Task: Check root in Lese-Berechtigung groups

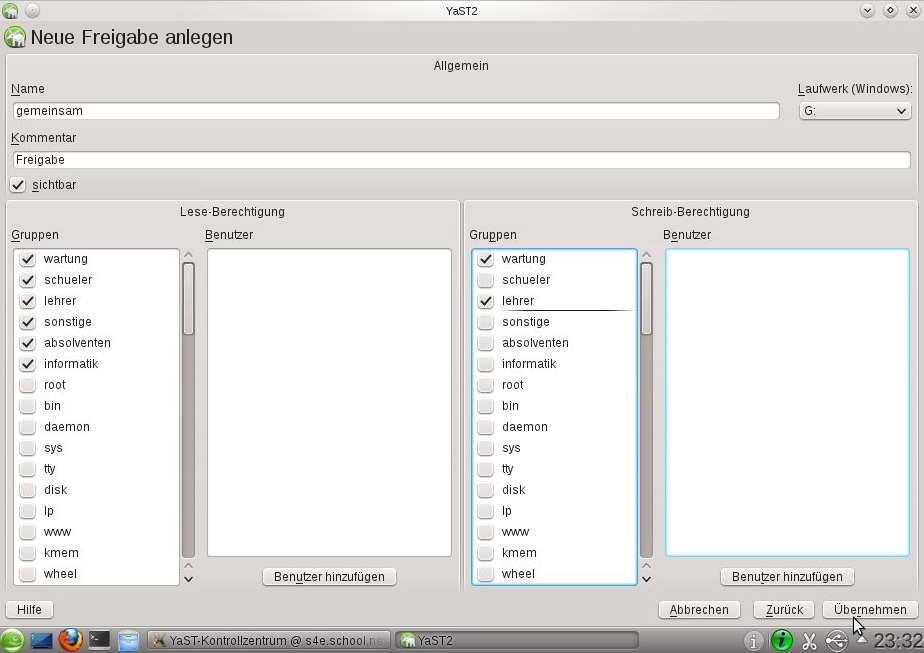Action: [x=27, y=385]
